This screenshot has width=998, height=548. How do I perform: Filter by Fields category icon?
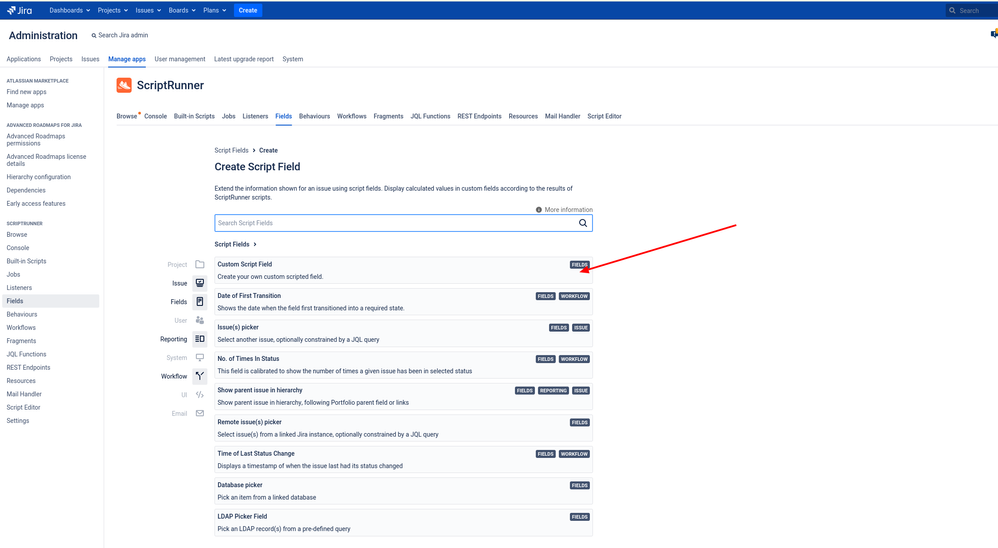click(200, 302)
